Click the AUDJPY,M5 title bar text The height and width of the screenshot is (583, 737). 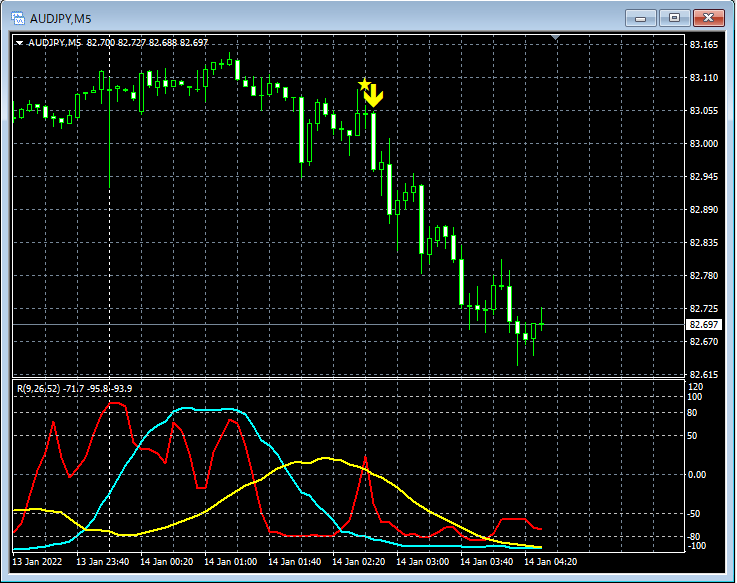point(59,17)
